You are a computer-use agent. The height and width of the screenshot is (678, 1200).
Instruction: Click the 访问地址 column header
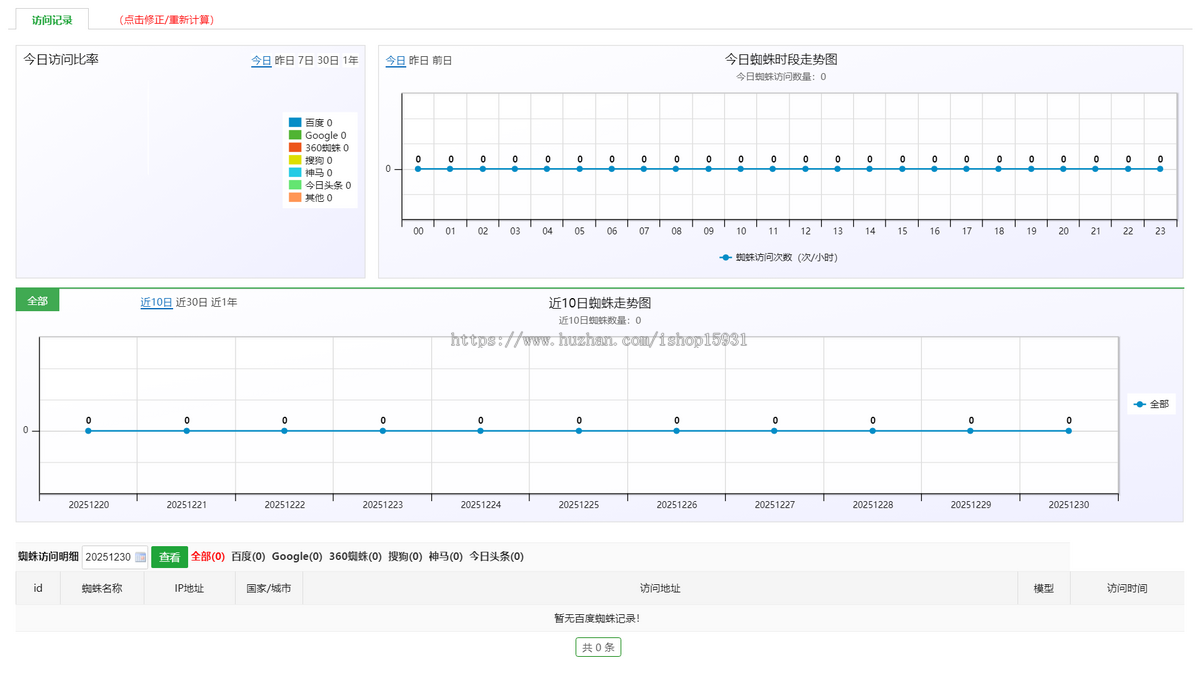[660, 589]
